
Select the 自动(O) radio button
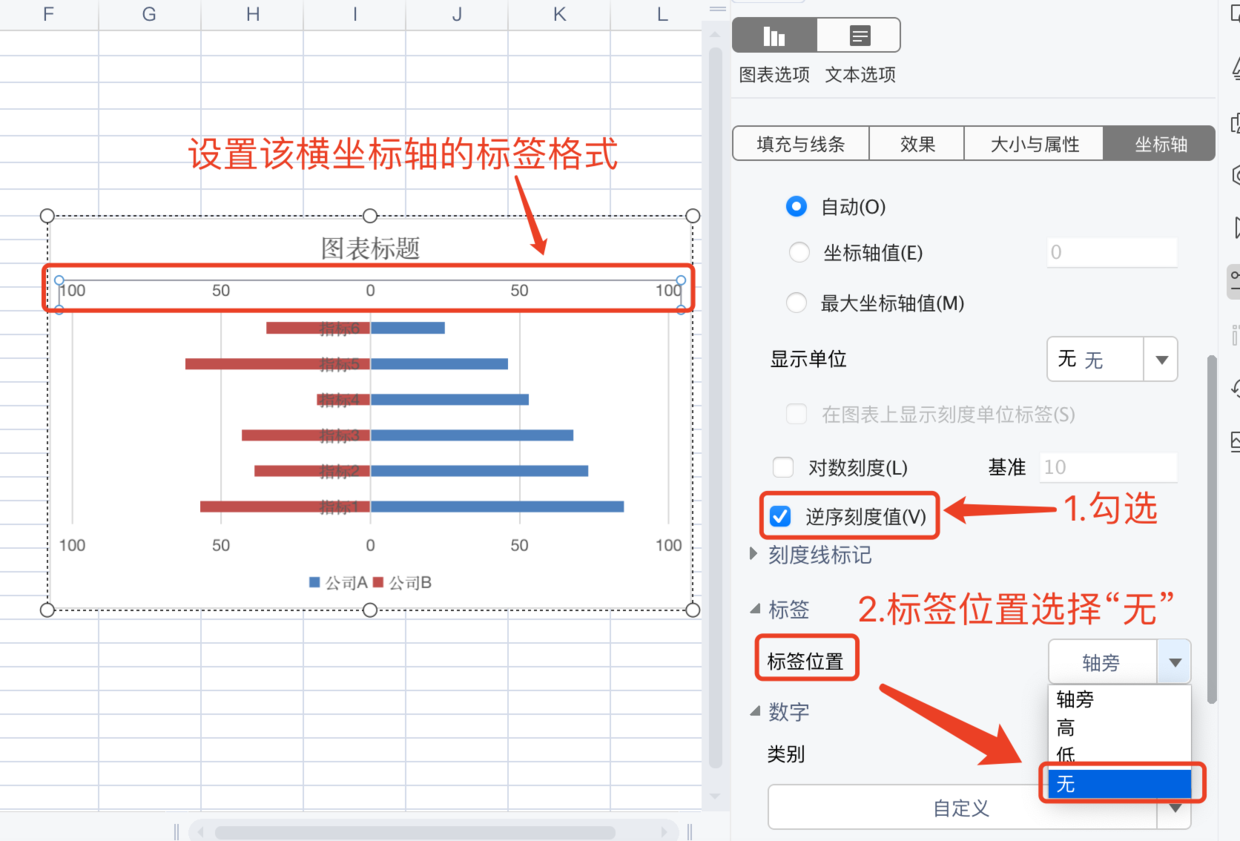pyautogui.click(x=796, y=207)
